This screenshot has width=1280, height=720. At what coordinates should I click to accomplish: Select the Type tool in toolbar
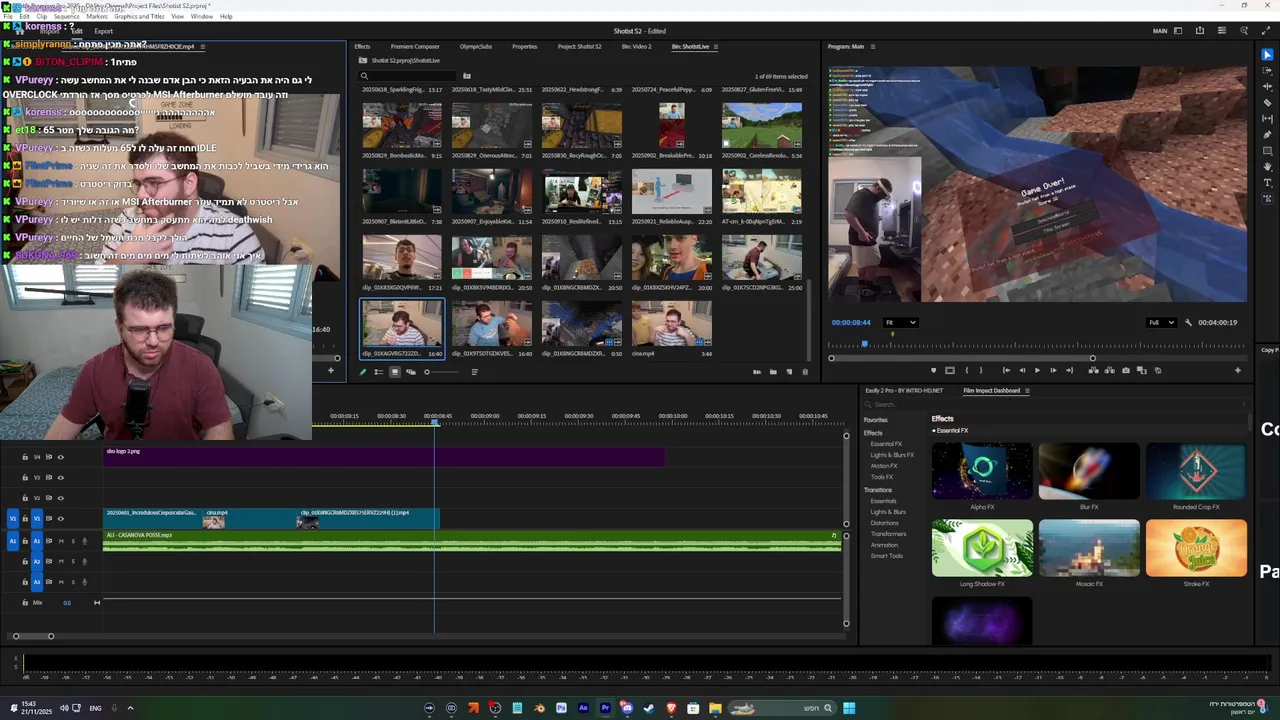(x=1267, y=183)
